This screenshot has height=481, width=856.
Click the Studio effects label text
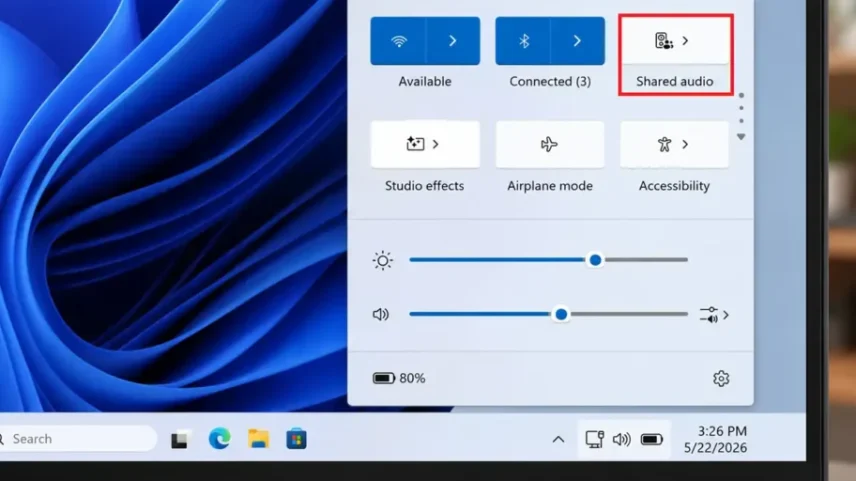coord(425,186)
